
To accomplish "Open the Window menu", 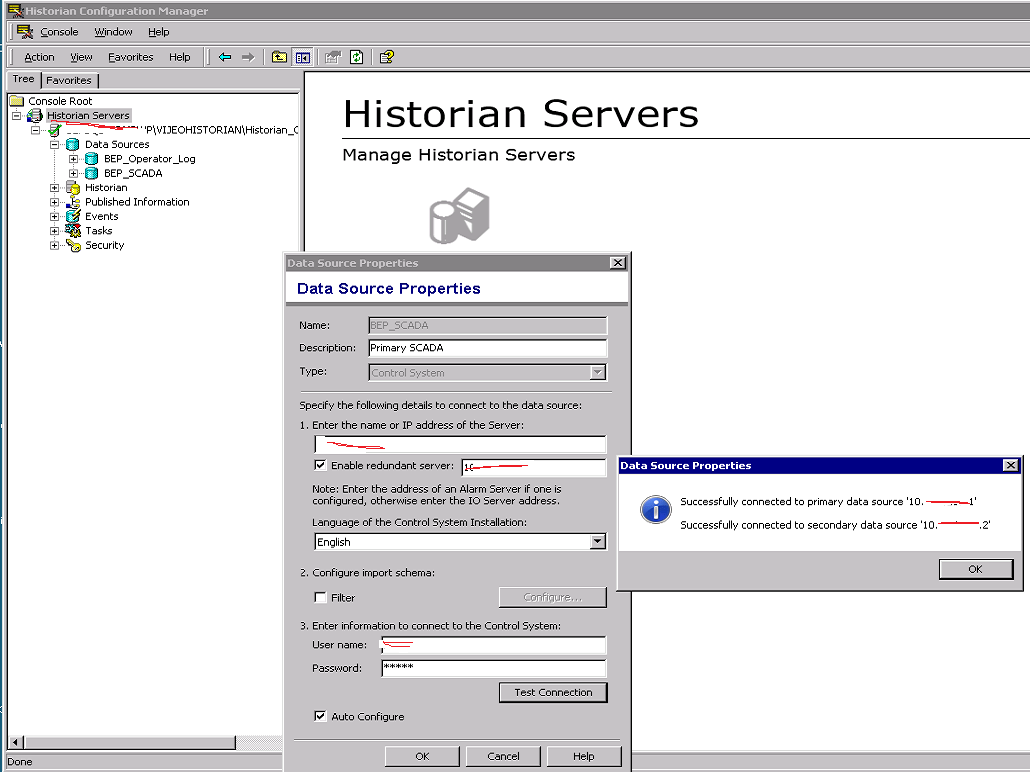I will 113,32.
